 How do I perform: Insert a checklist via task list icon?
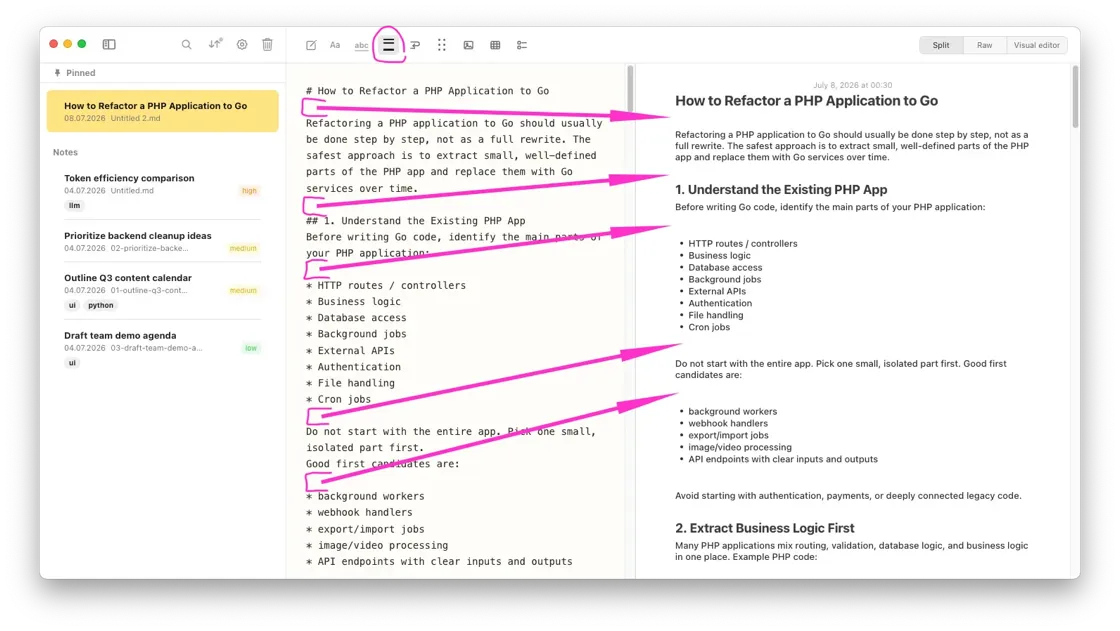pos(522,45)
